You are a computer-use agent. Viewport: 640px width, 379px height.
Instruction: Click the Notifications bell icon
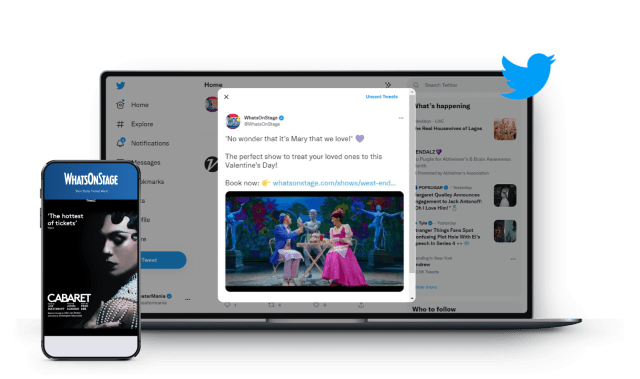tap(120, 143)
